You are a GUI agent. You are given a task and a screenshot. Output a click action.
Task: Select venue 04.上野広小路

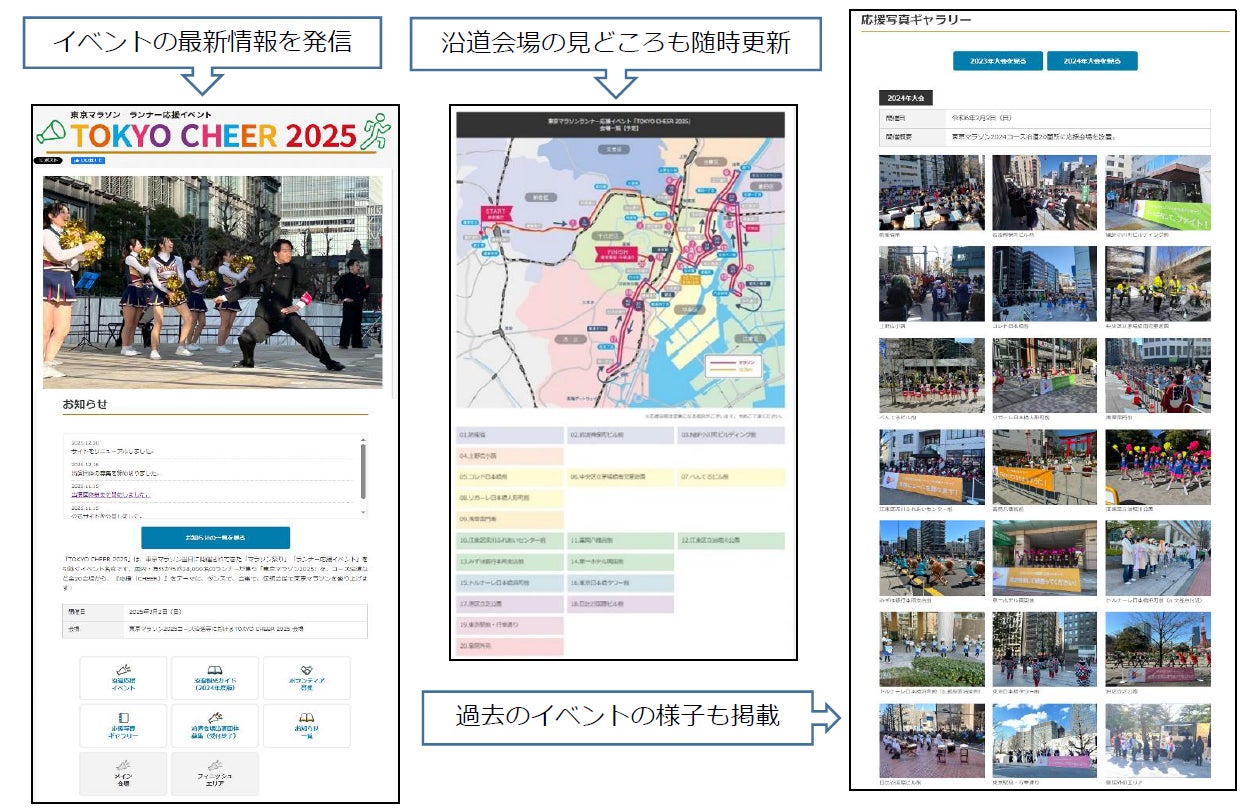point(510,456)
